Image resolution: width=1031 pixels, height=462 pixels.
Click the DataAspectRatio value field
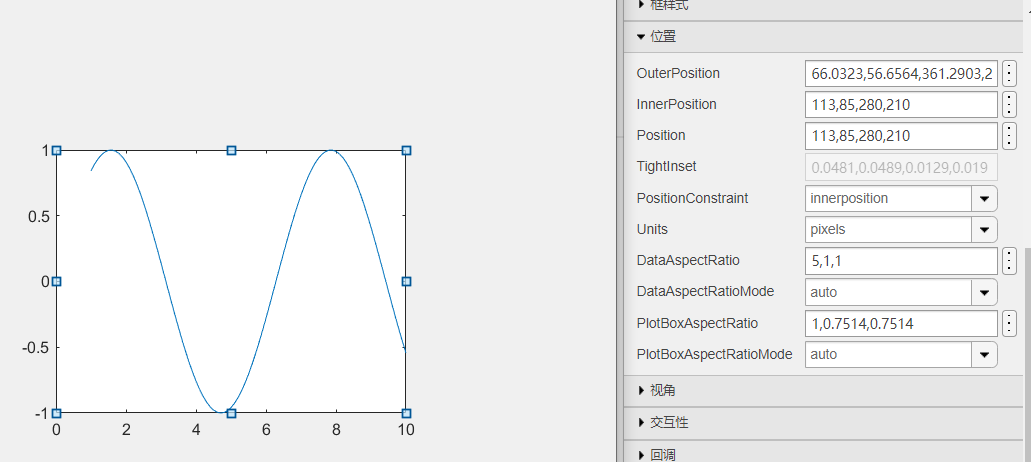[x=900, y=260]
